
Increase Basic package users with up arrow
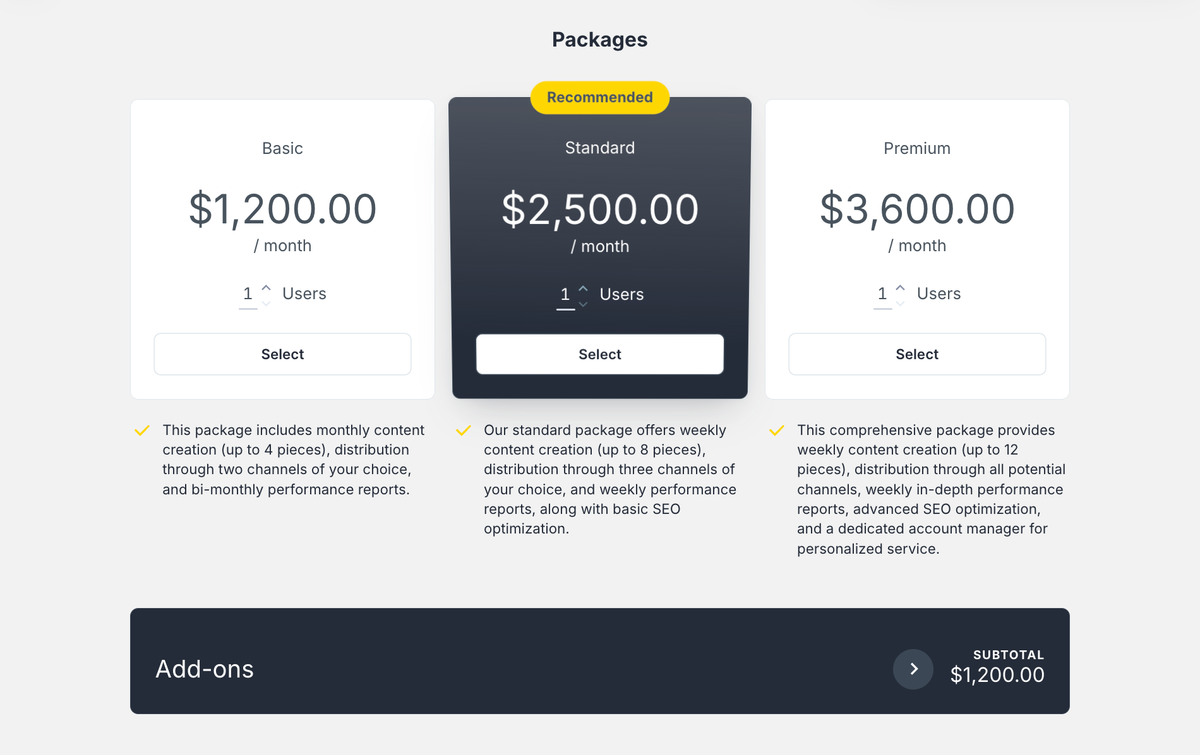pos(268,287)
